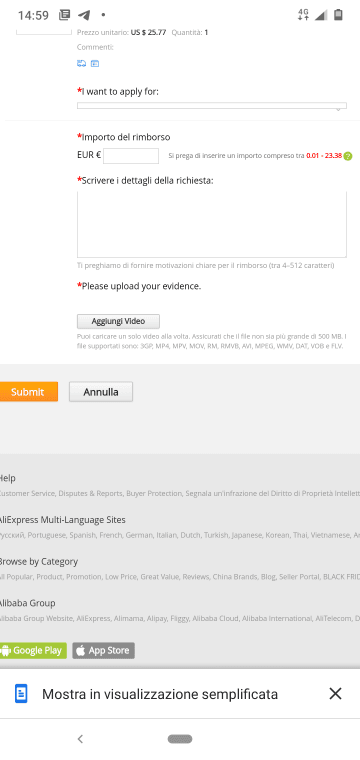Open the China Brands link
Viewport: 360px width, 760px height.
coord(235,577)
